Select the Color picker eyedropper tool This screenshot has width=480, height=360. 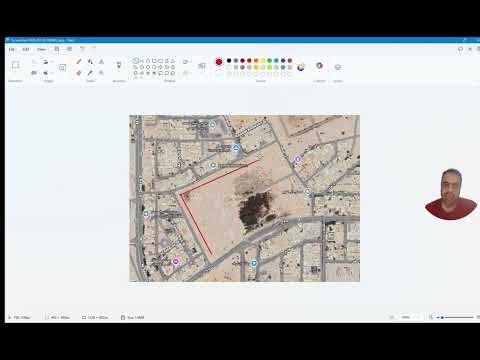tap(90, 73)
